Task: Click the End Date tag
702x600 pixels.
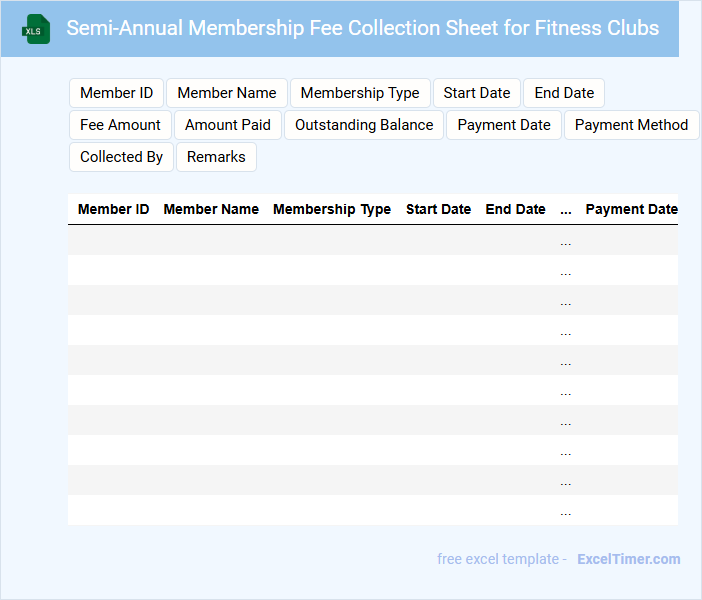Action: (564, 93)
